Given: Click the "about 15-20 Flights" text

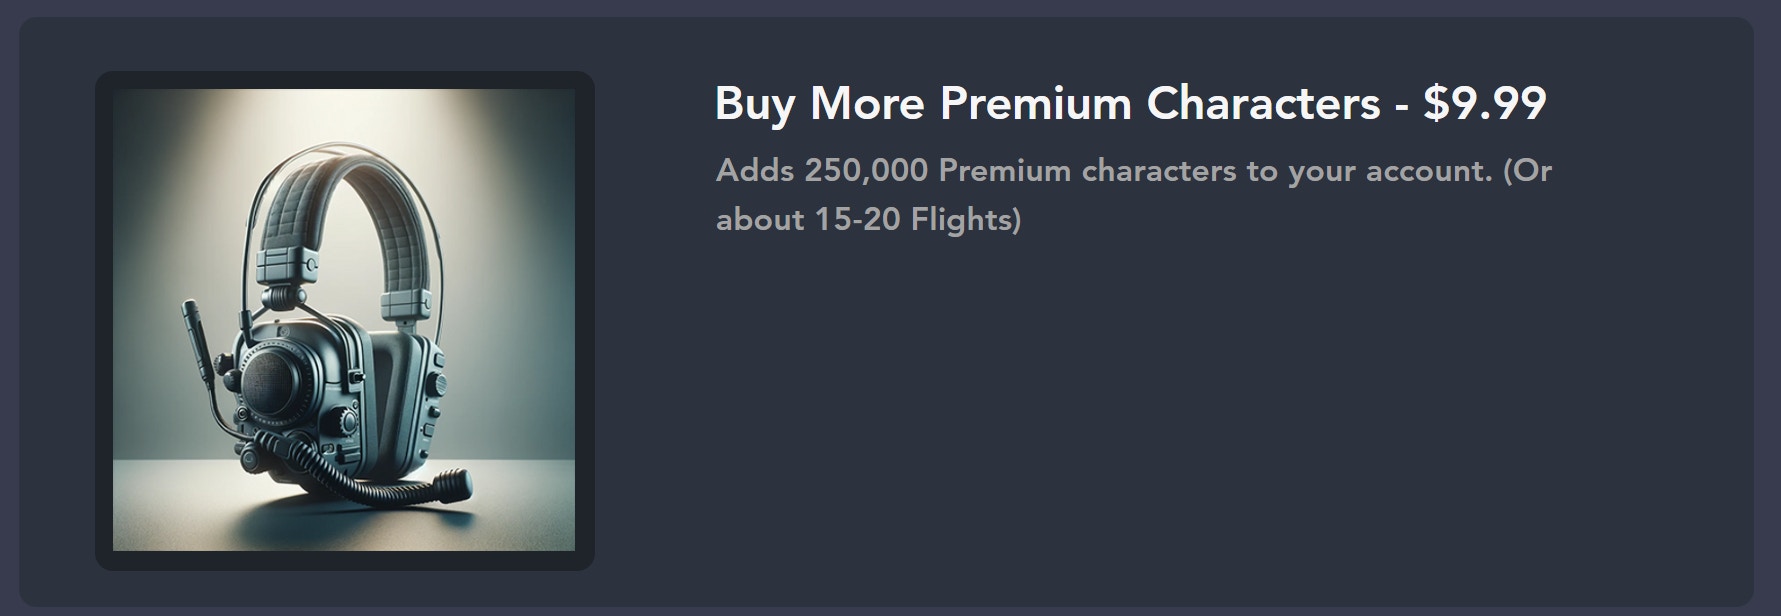Looking at the screenshot, I should 868,219.
